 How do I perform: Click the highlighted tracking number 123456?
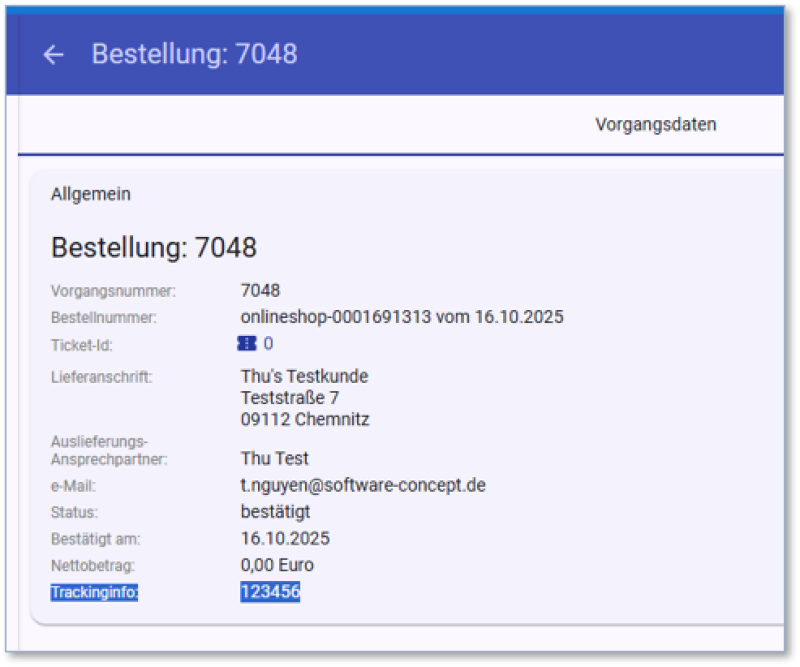[270, 592]
